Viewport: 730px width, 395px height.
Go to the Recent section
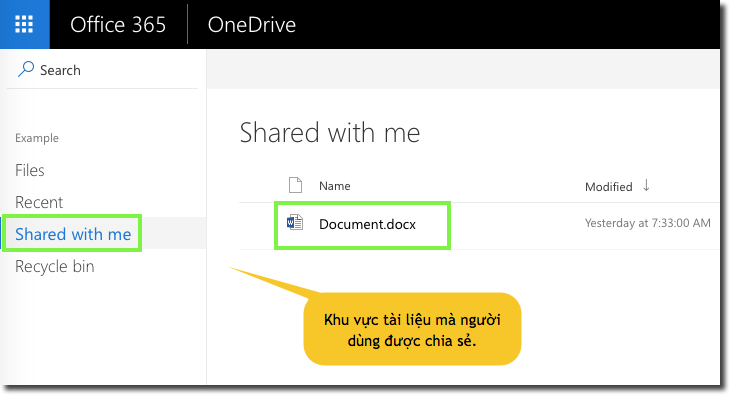(39, 202)
